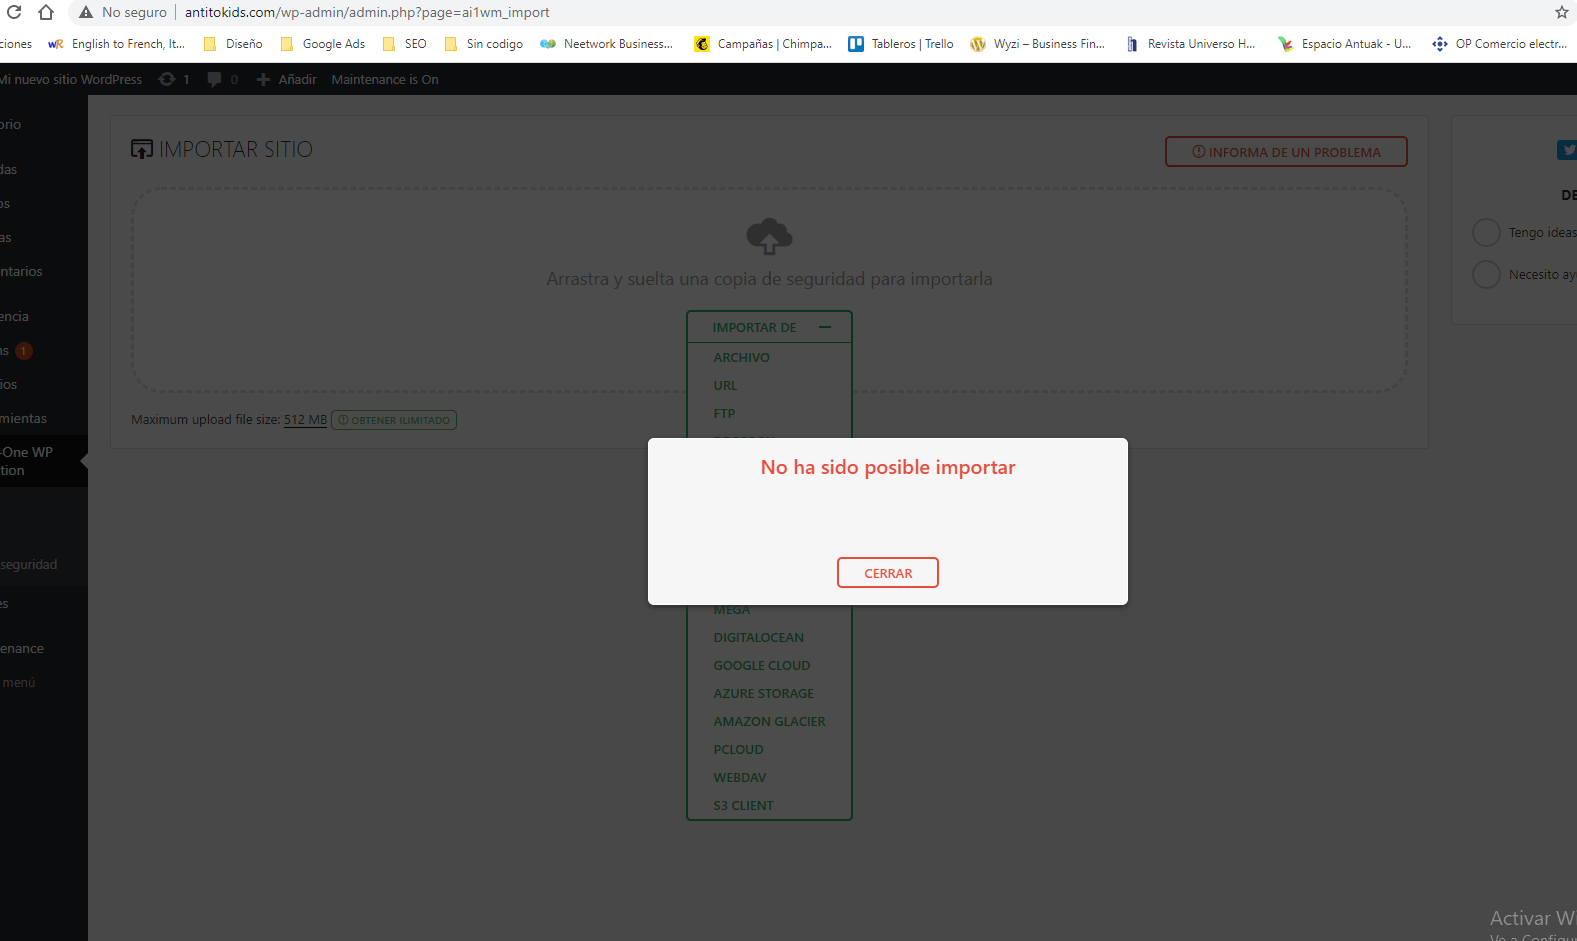Image resolution: width=1577 pixels, height=941 pixels.
Task: Choose AMAZON GLACIER as import source
Action: 769,721
